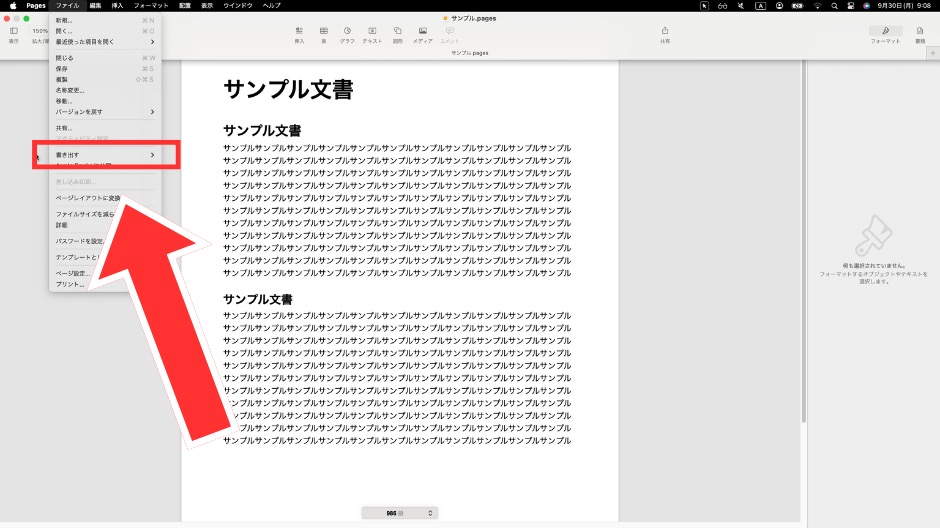Viewport: 940px width, 528px height.
Task: Click the user account icon in menu bar
Action: click(x=779, y=5)
